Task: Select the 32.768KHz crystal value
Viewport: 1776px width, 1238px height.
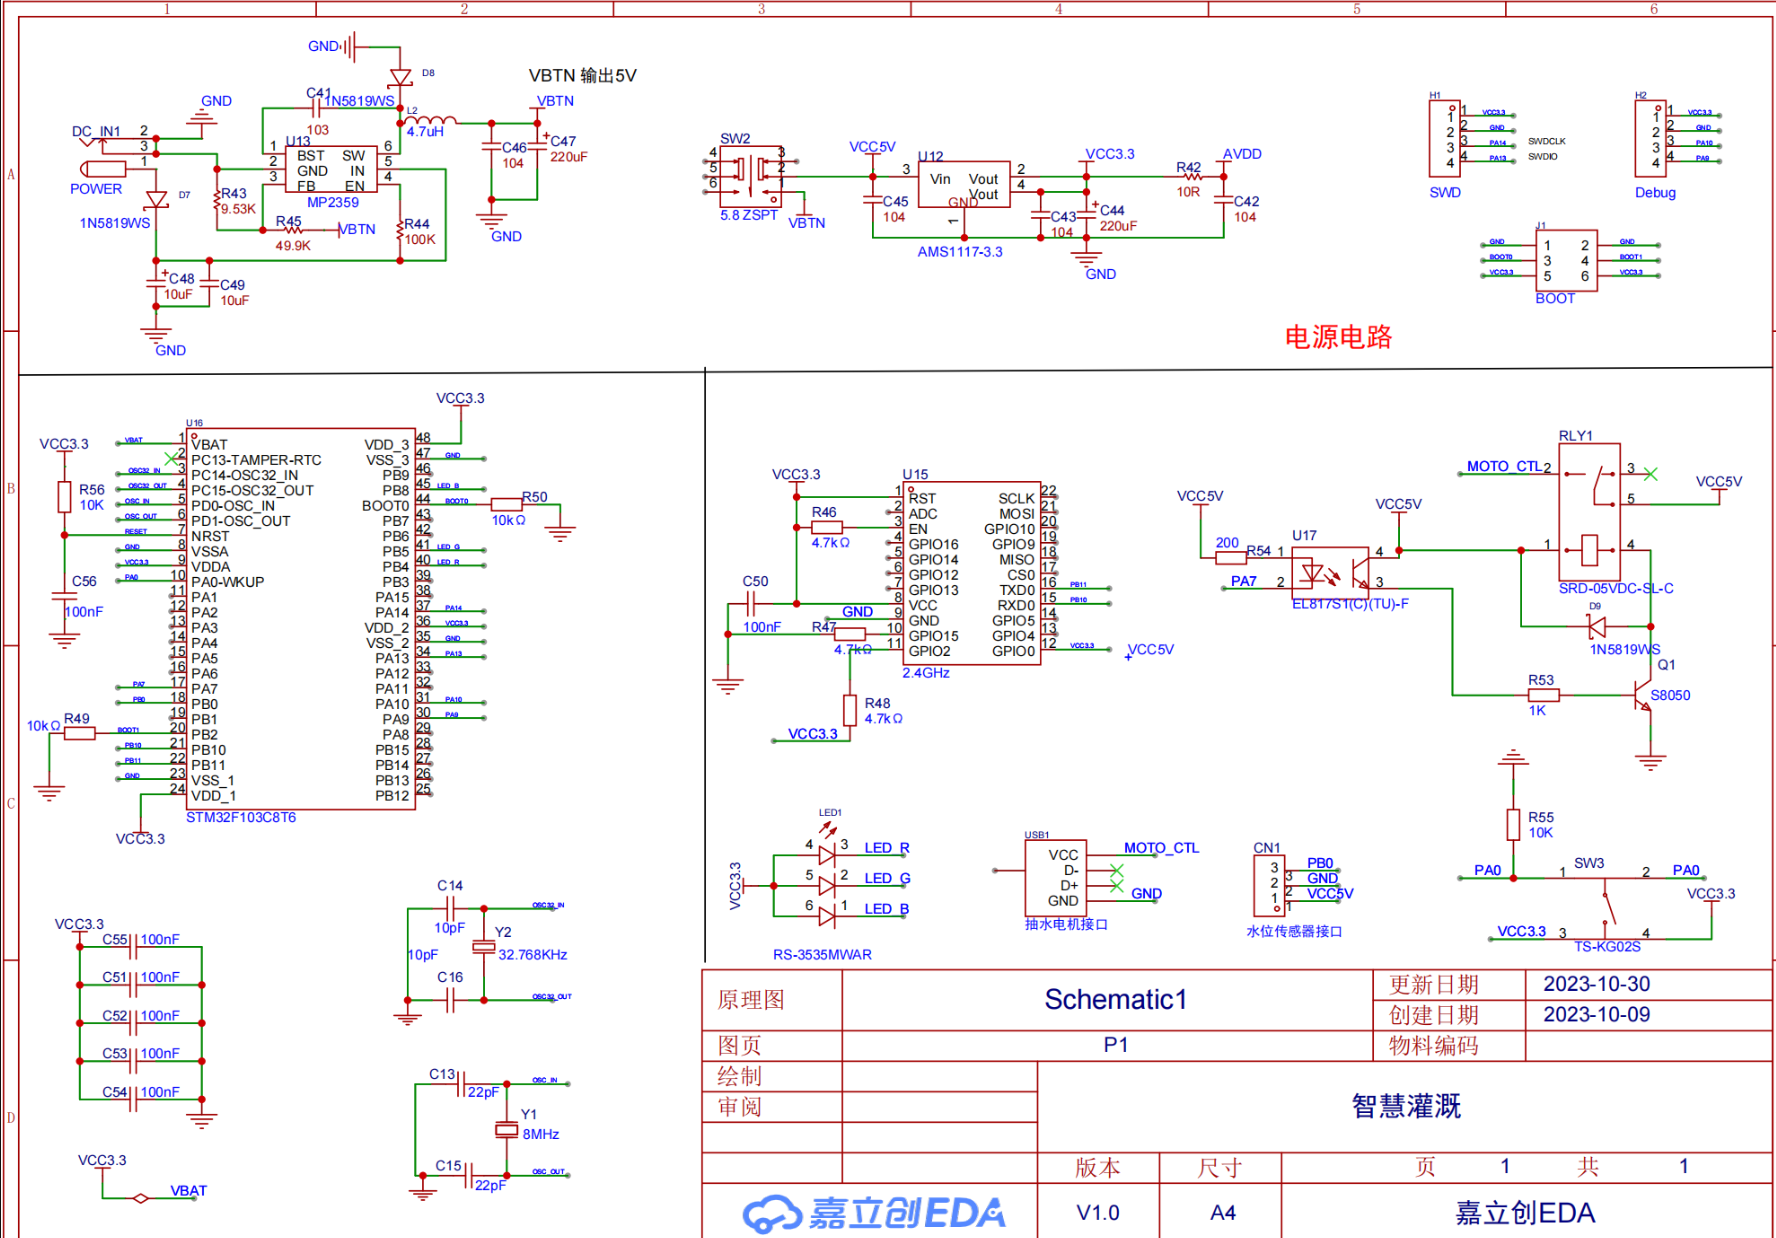Action: [x=533, y=955]
